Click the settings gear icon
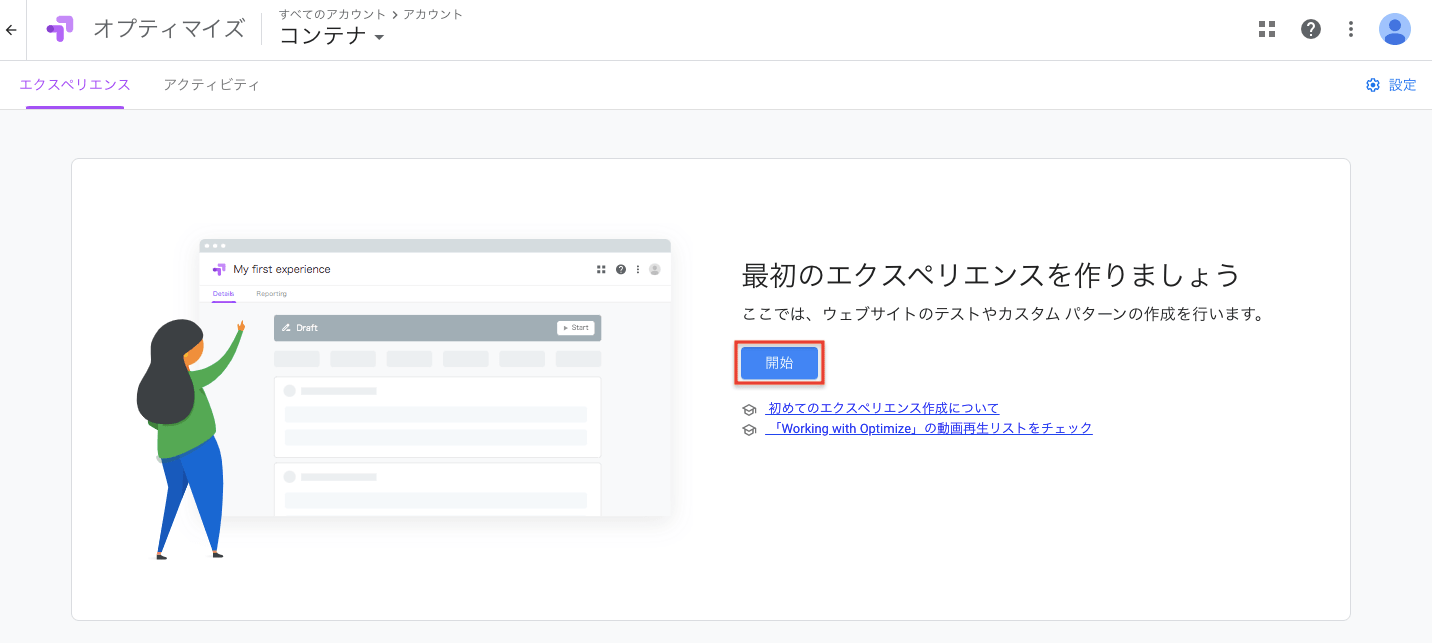 1373,85
